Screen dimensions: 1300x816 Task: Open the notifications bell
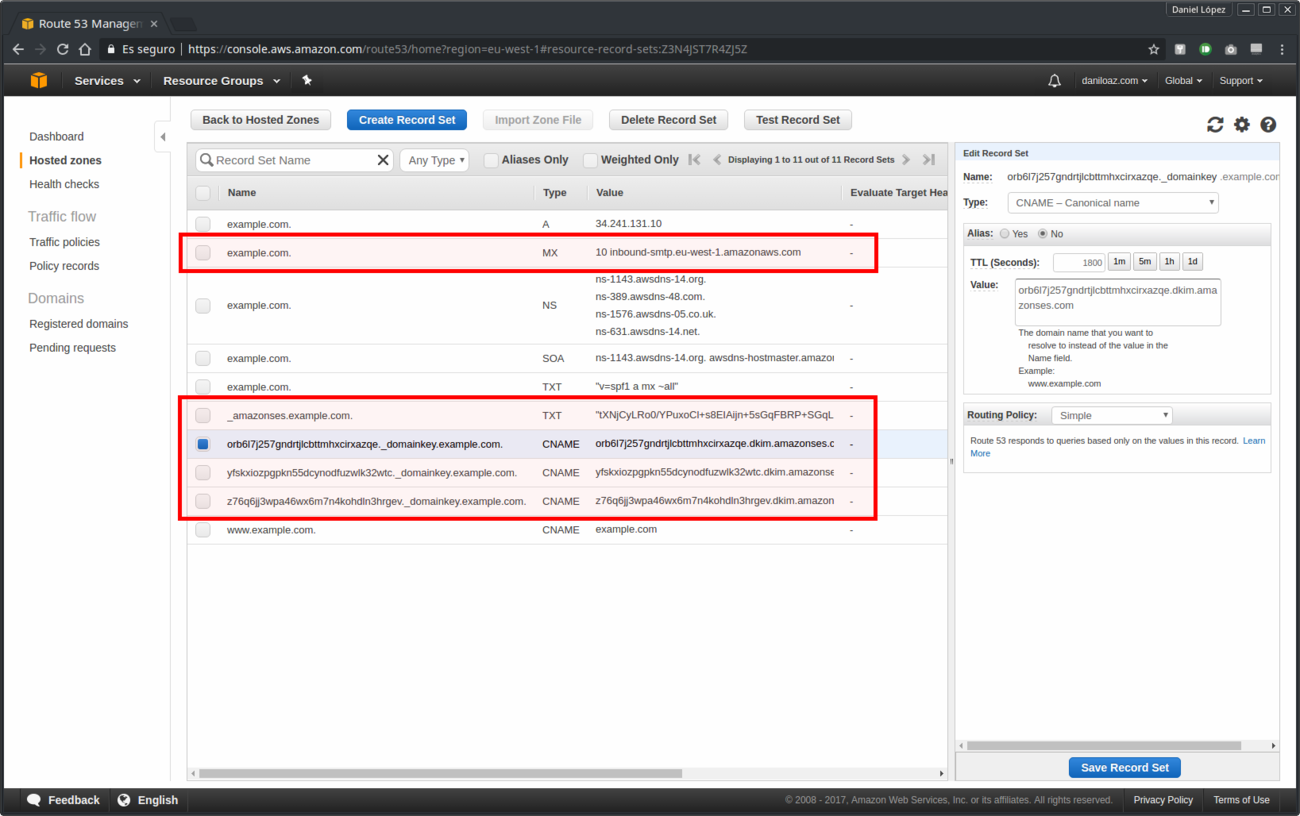pyautogui.click(x=1054, y=81)
